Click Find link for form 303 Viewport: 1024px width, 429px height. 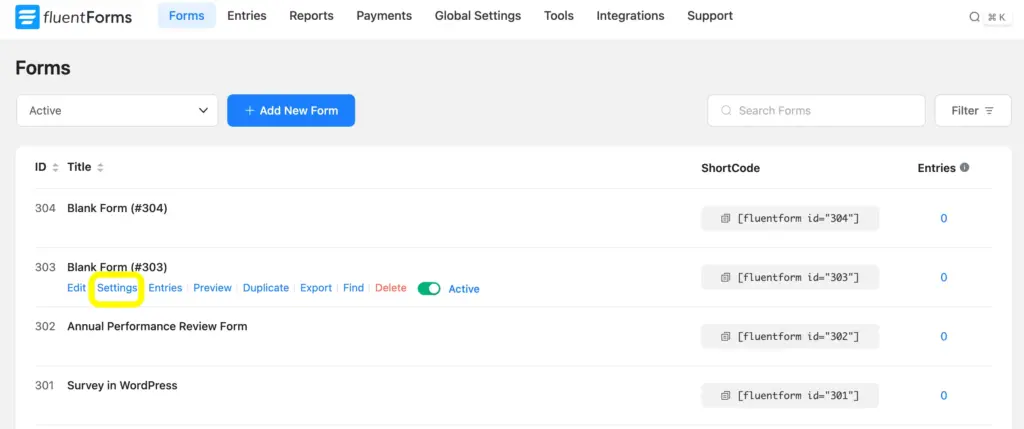tap(353, 288)
